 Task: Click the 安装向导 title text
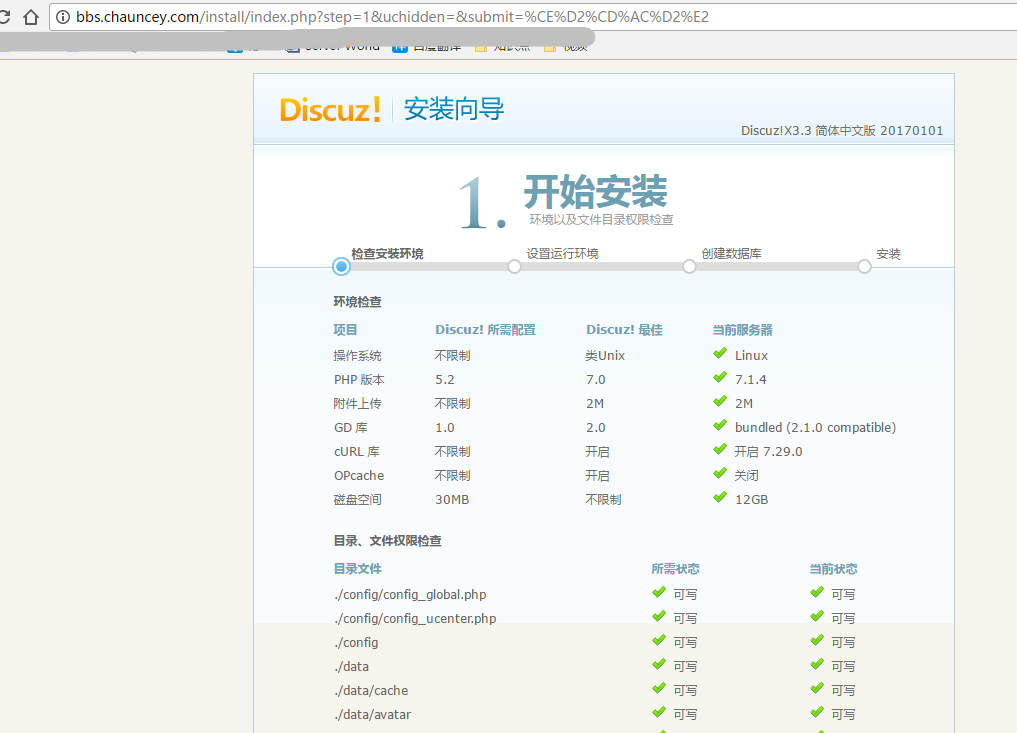(x=454, y=109)
